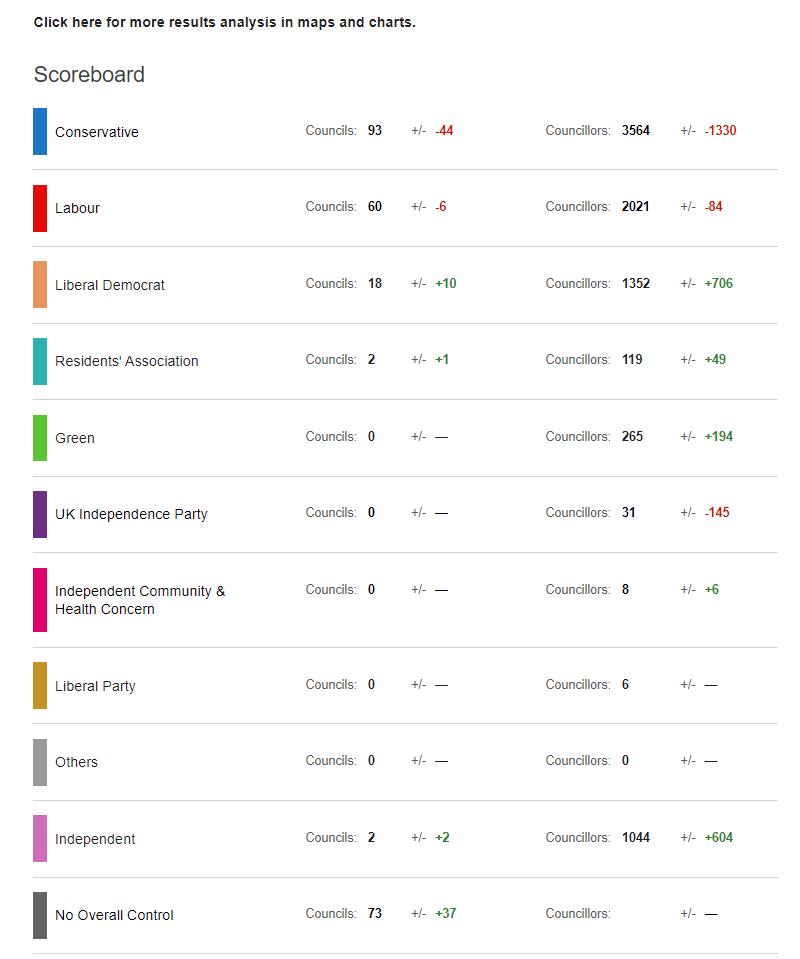
Task: Select the Conservative party name
Action: point(97,132)
